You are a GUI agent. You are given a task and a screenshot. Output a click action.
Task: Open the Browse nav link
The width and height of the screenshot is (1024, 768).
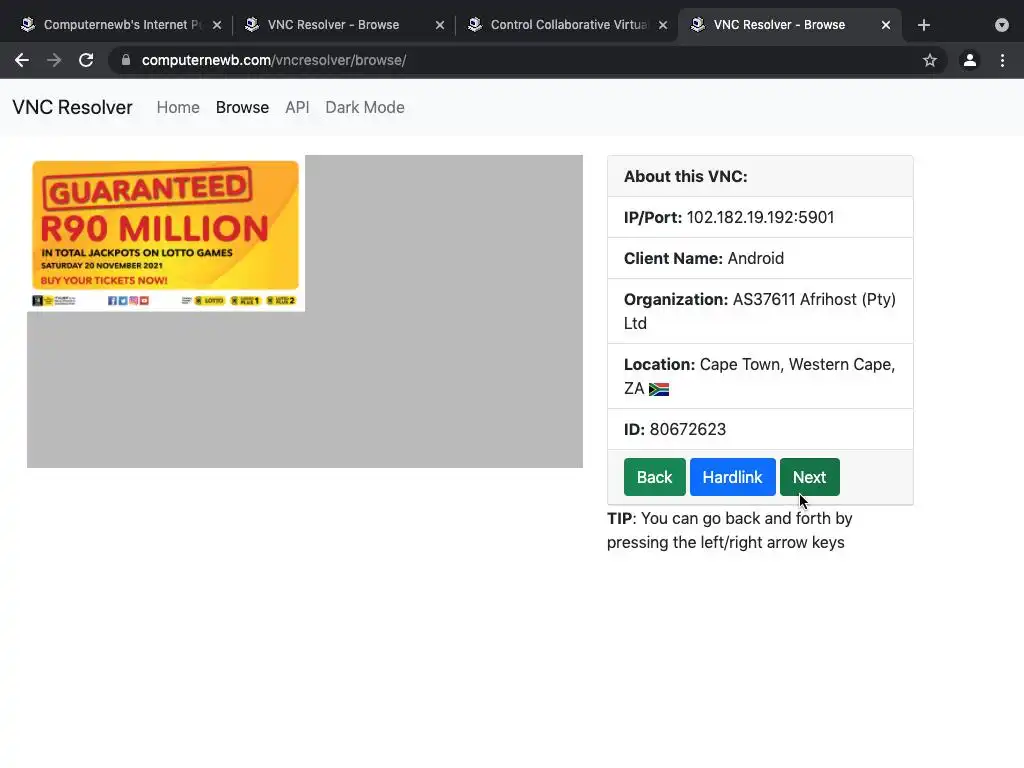pyautogui.click(x=242, y=107)
